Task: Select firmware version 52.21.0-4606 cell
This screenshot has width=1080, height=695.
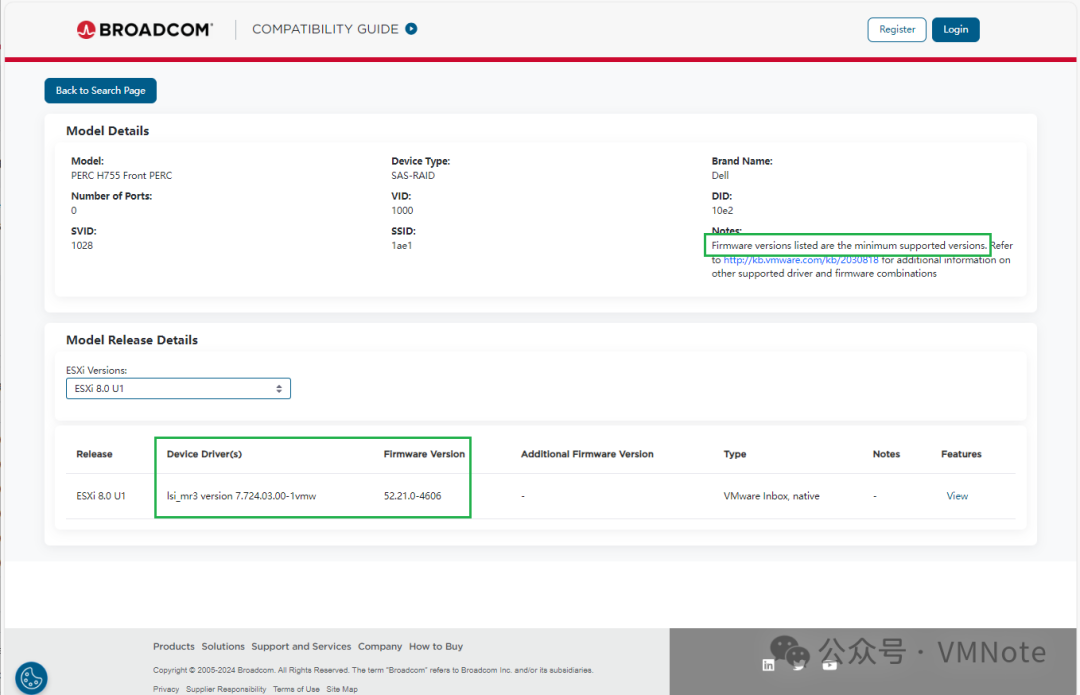Action: coord(413,496)
